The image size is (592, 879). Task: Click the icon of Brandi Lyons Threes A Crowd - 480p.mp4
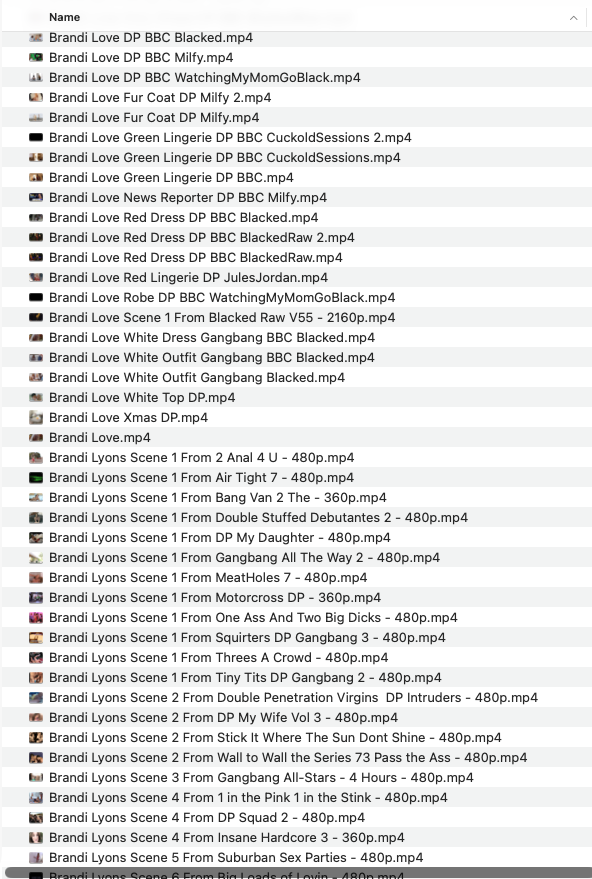tap(36, 658)
